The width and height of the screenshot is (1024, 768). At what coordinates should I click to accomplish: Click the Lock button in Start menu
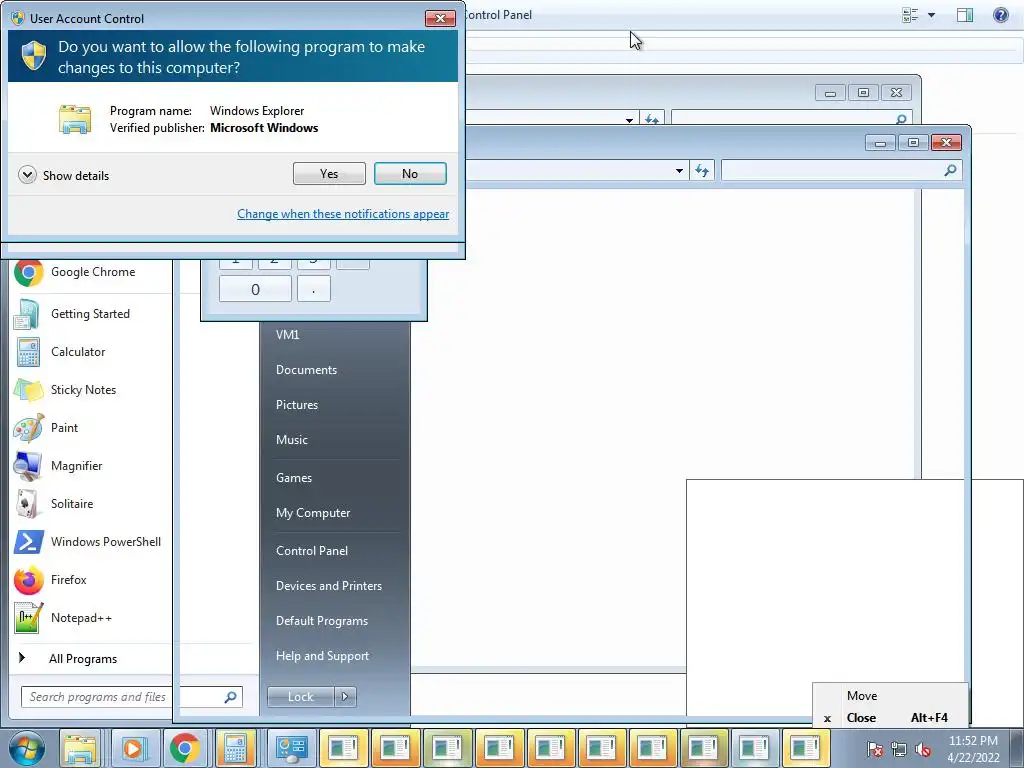click(301, 697)
